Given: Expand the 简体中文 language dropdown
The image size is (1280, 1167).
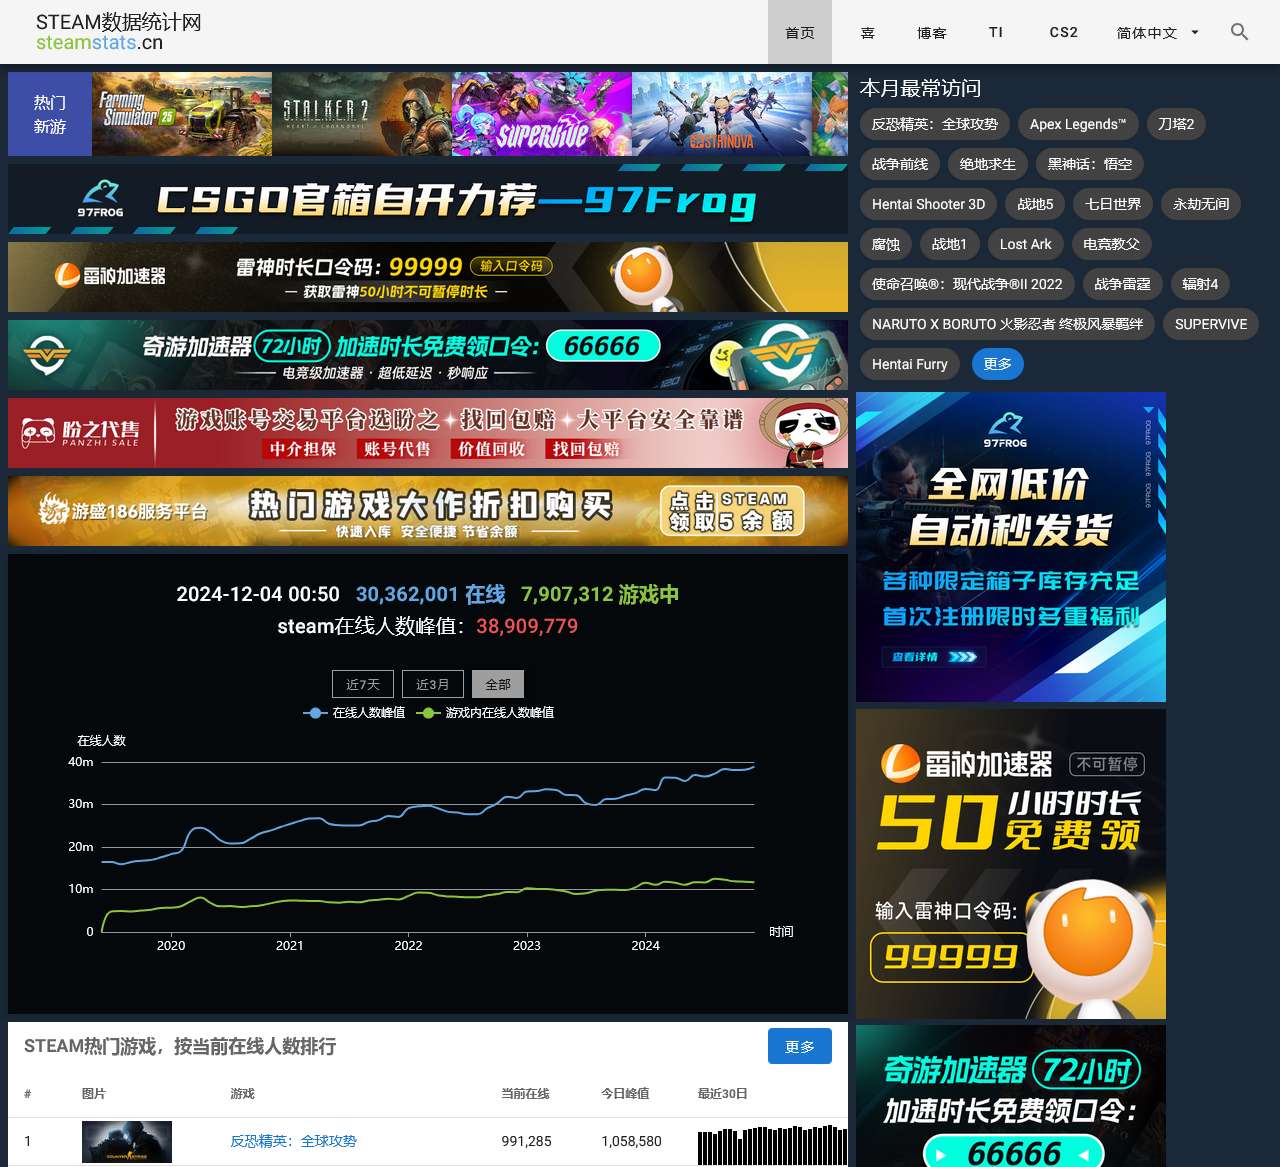Looking at the screenshot, I should [1157, 32].
